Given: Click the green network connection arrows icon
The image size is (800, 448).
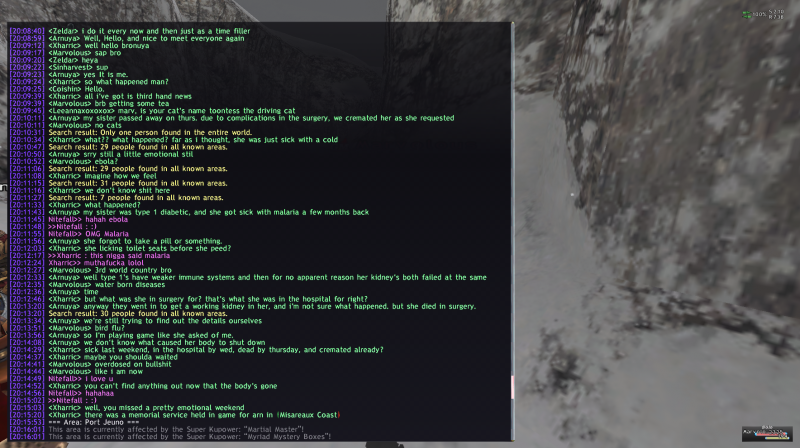Looking at the screenshot, I should [x=746, y=14].
